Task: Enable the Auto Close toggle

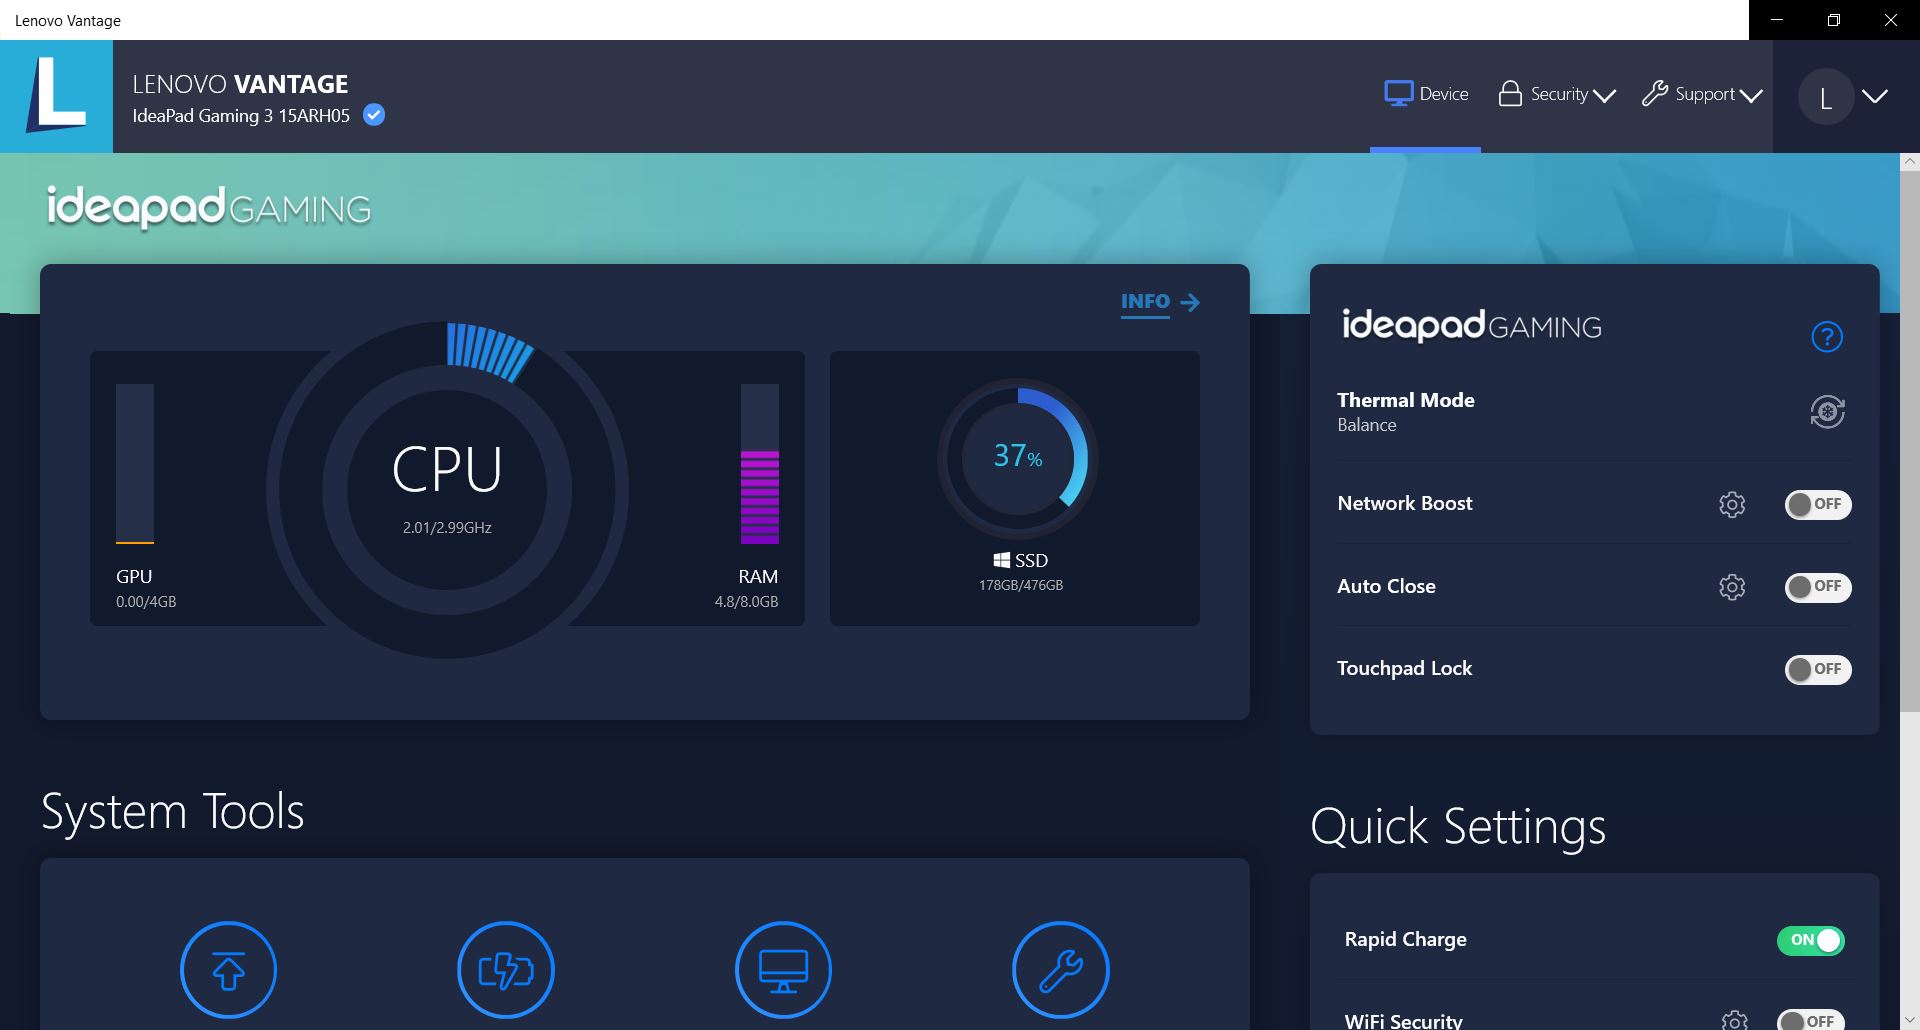Action: click(x=1817, y=587)
